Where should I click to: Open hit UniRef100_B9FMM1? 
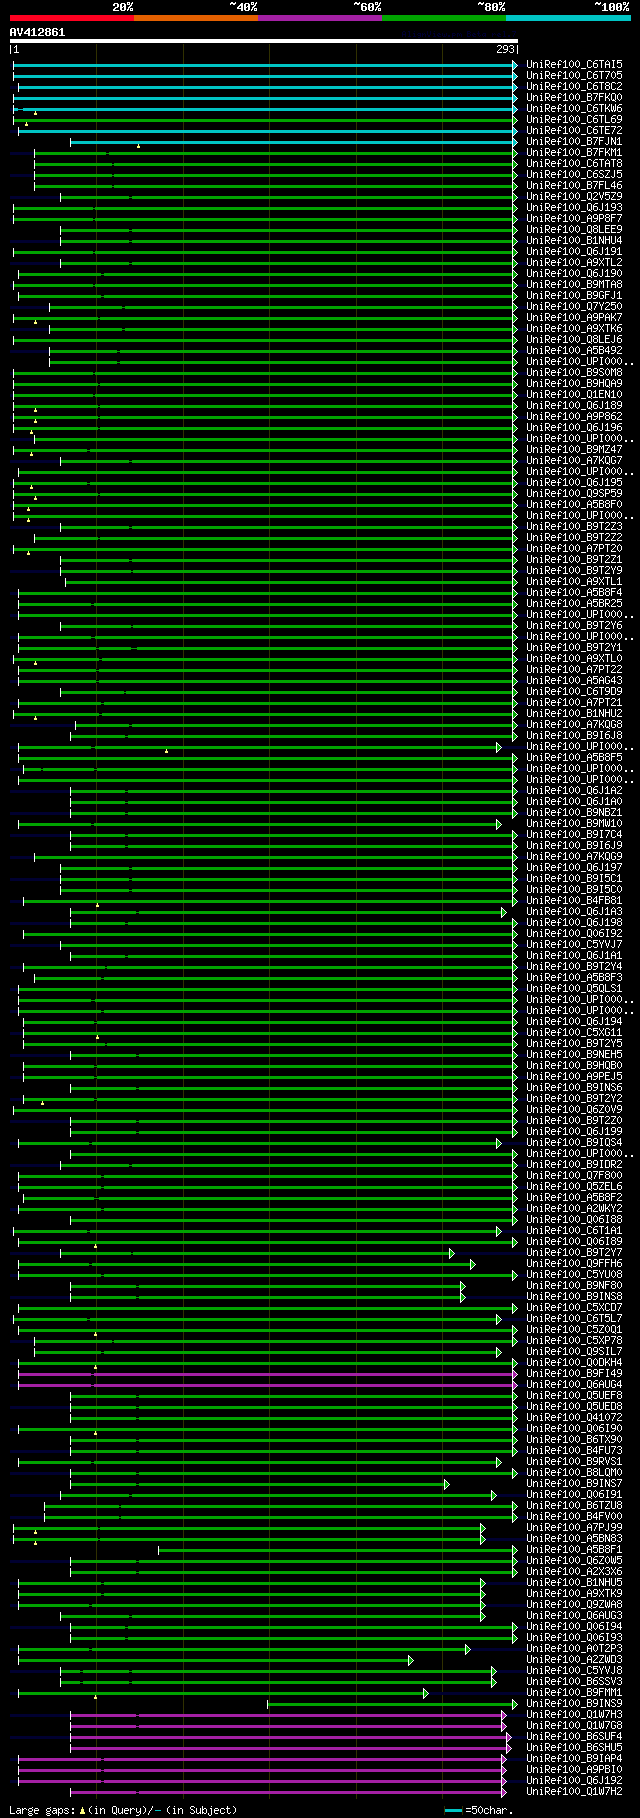point(574,1692)
